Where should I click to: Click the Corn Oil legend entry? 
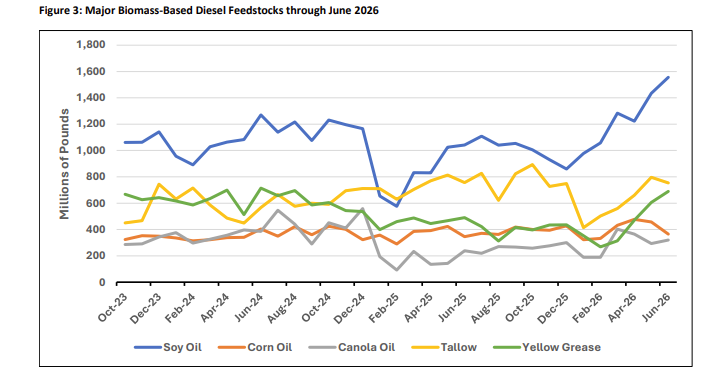(255, 347)
